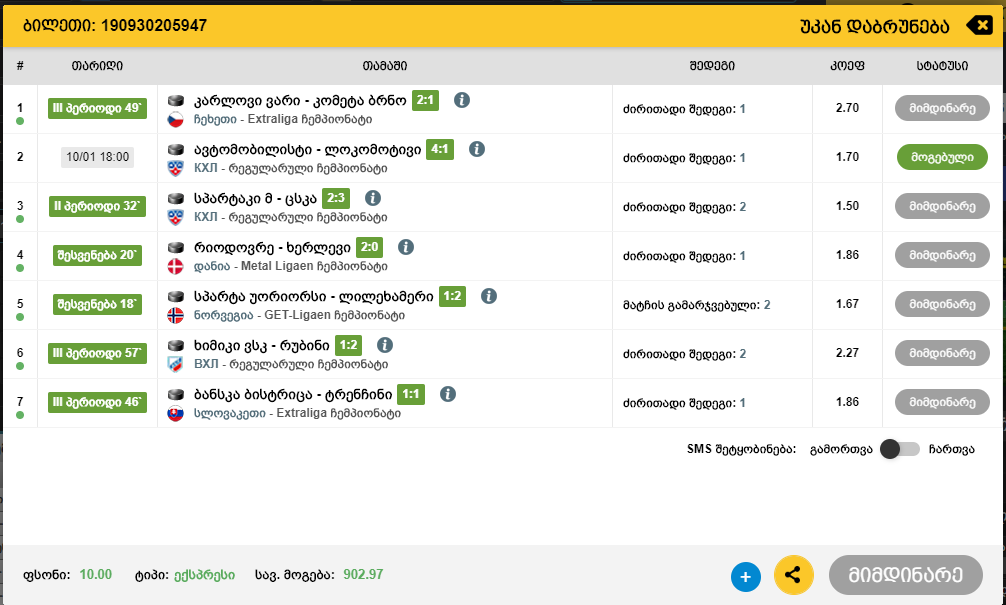Screen dimensions: 1006x605
Task: Click hockey puck icon beside სპარტაკი მ
Action: pyautogui.click(x=176, y=198)
